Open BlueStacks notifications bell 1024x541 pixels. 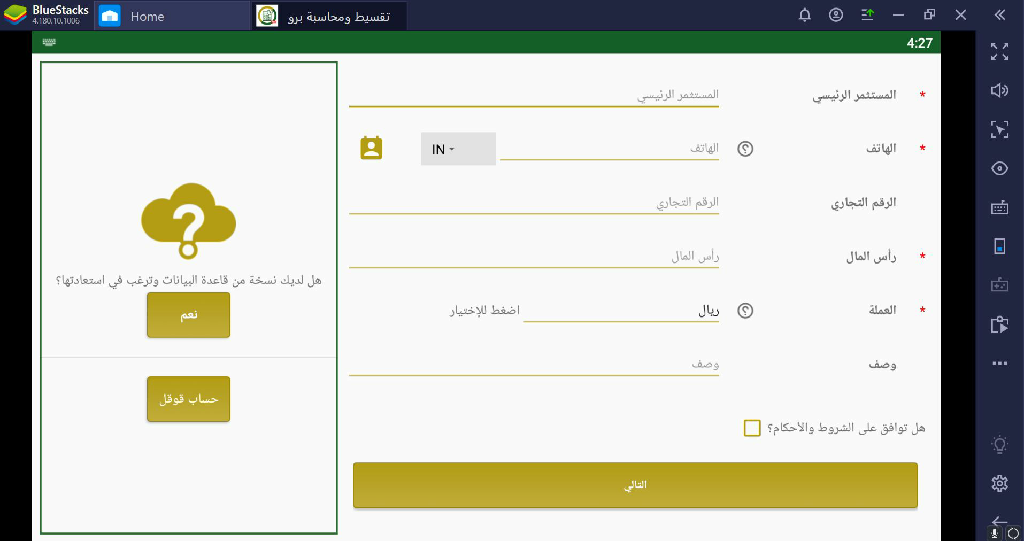point(805,15)
